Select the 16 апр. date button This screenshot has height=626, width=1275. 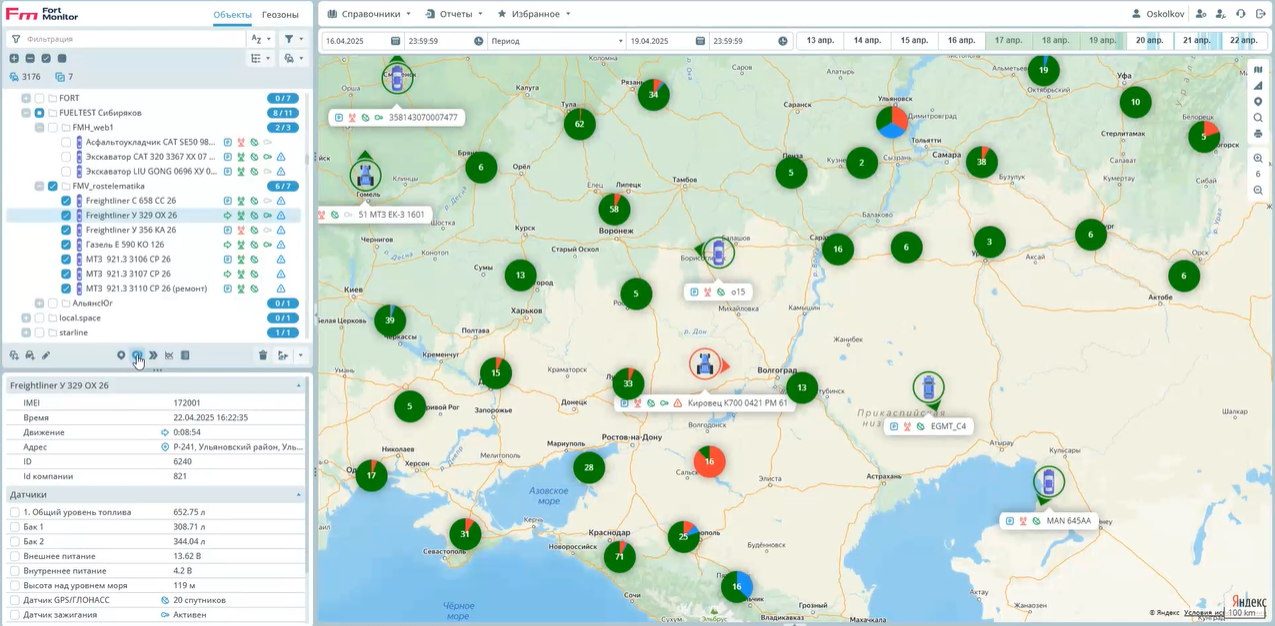tap(961, 40)
